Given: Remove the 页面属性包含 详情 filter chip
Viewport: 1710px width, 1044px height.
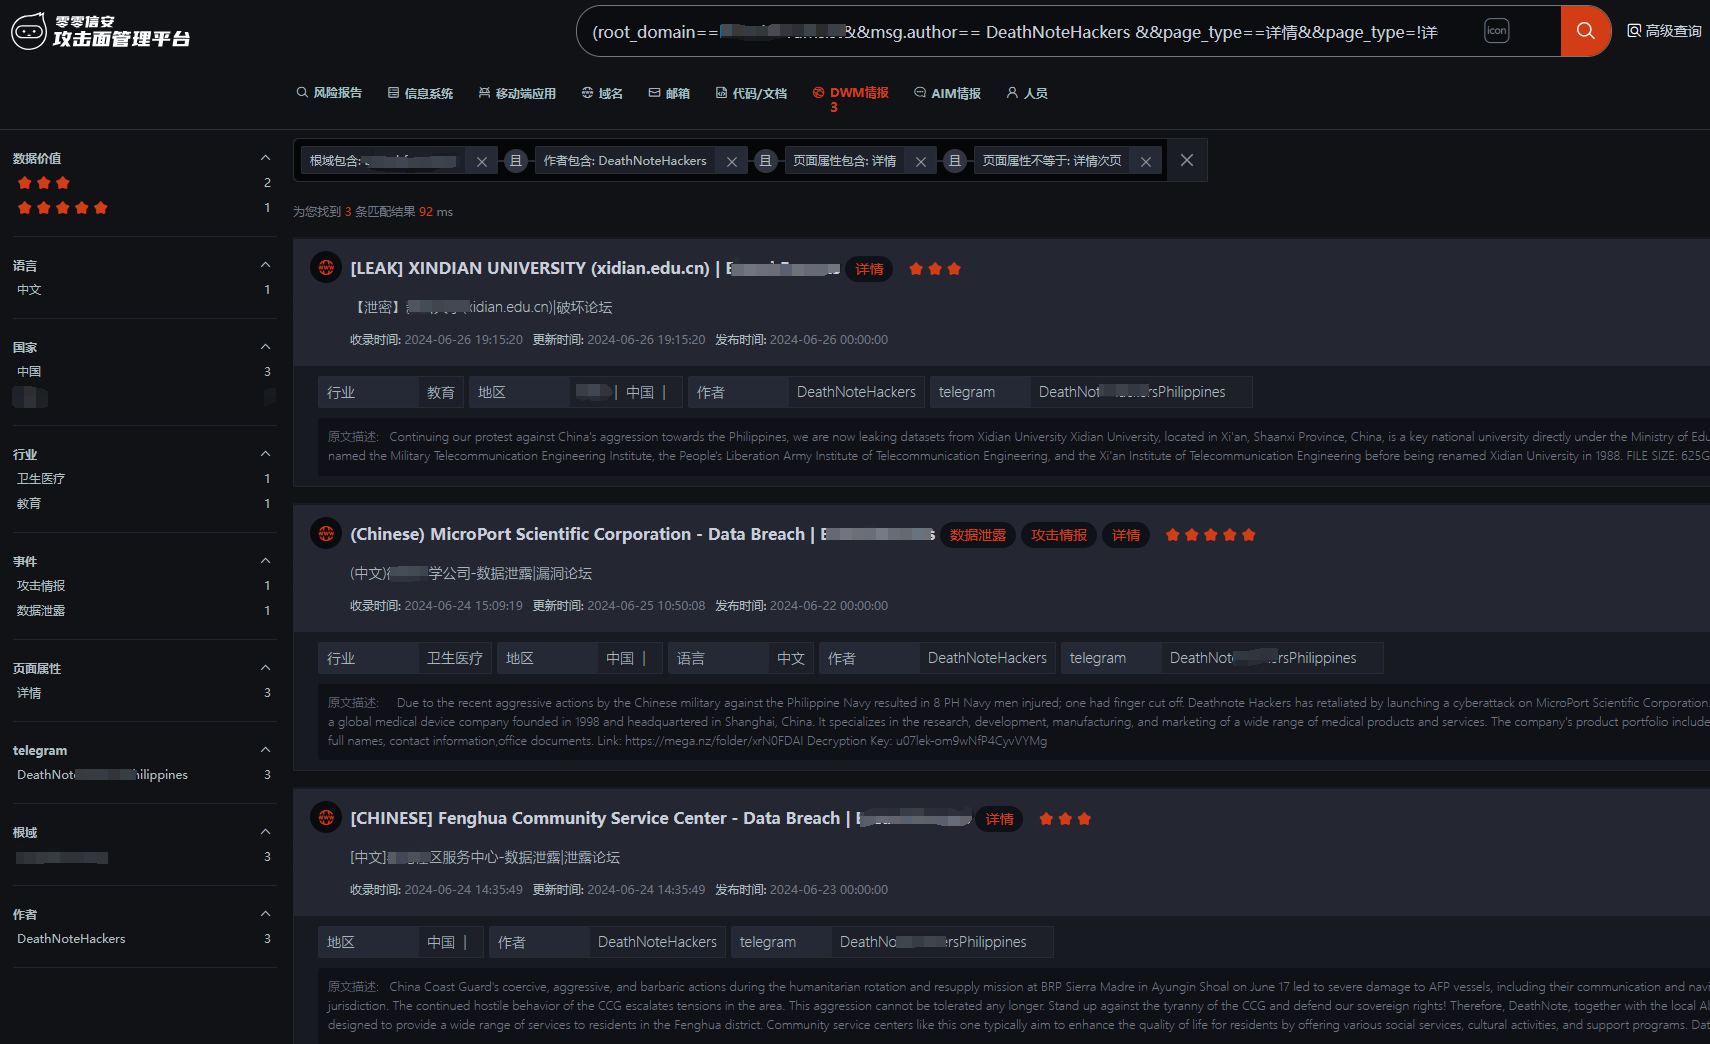Looking at the screenshot, I should [x=921, y=162].
